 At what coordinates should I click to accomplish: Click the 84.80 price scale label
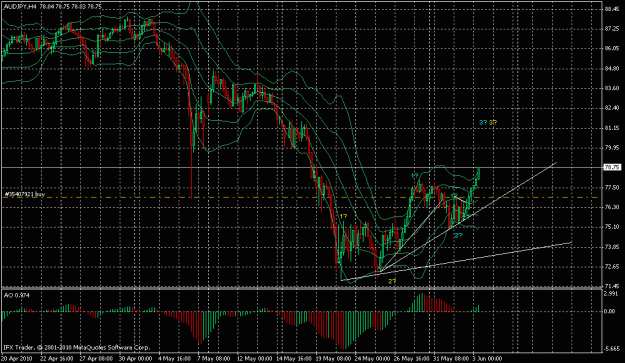tap(612, 69)
